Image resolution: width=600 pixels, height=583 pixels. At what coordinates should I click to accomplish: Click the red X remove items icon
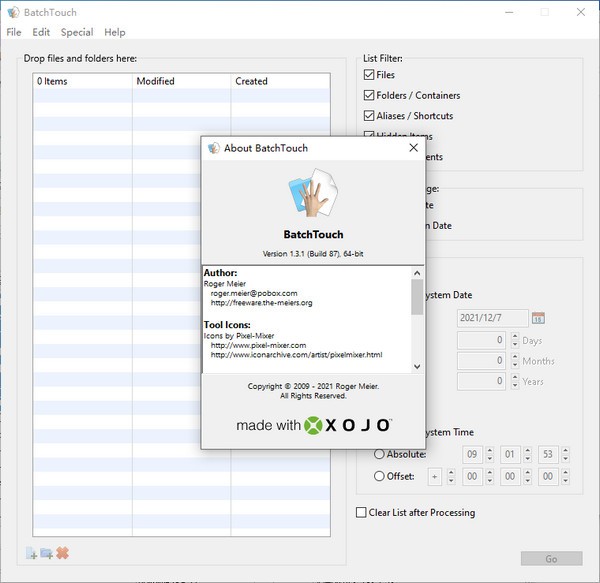coord(62,553)
